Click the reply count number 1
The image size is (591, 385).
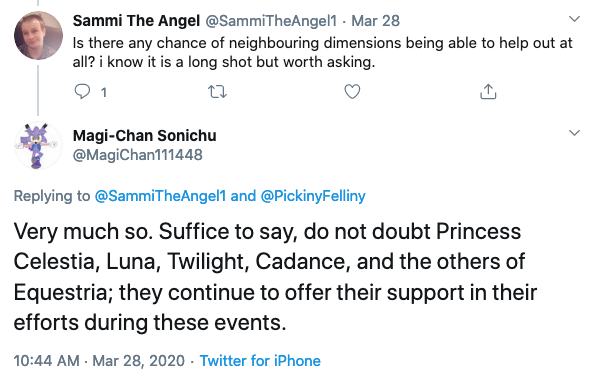point(104,92)
